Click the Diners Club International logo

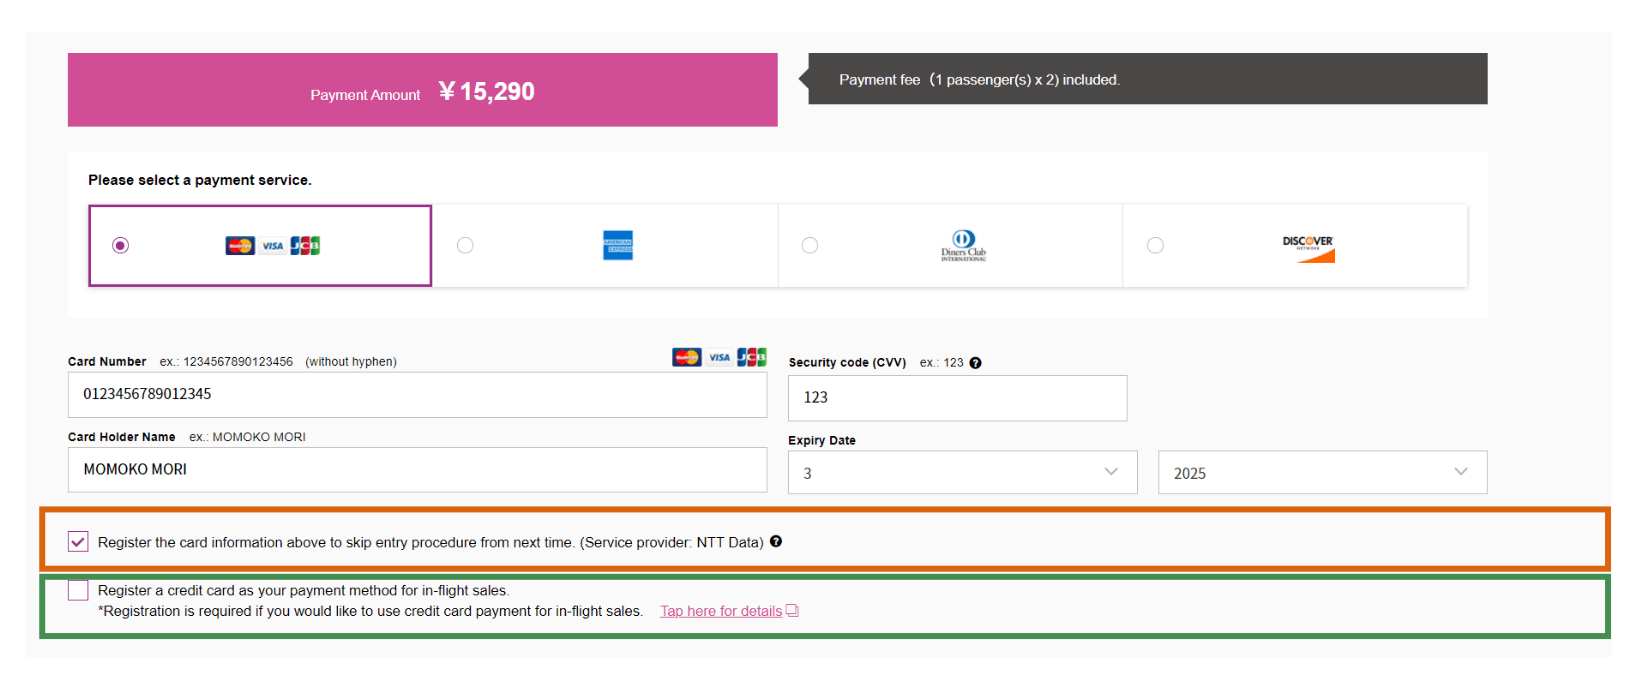coord(963,245)
